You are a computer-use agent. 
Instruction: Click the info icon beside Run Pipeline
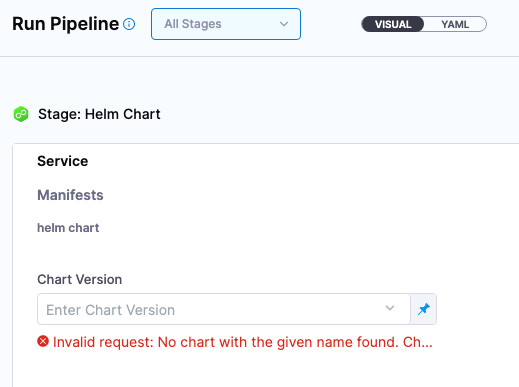tap(129, 24)
